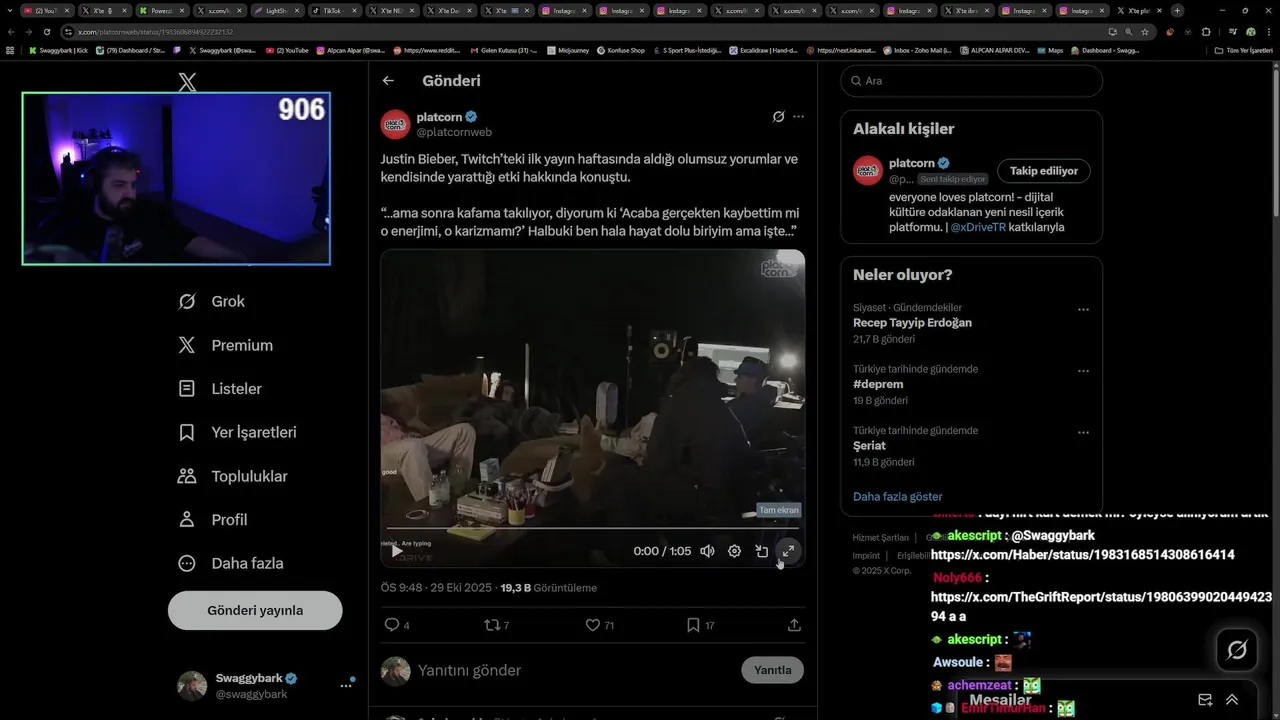Click Daha fazla göster under trends
1280x720 pixels.
click(897, 496)
